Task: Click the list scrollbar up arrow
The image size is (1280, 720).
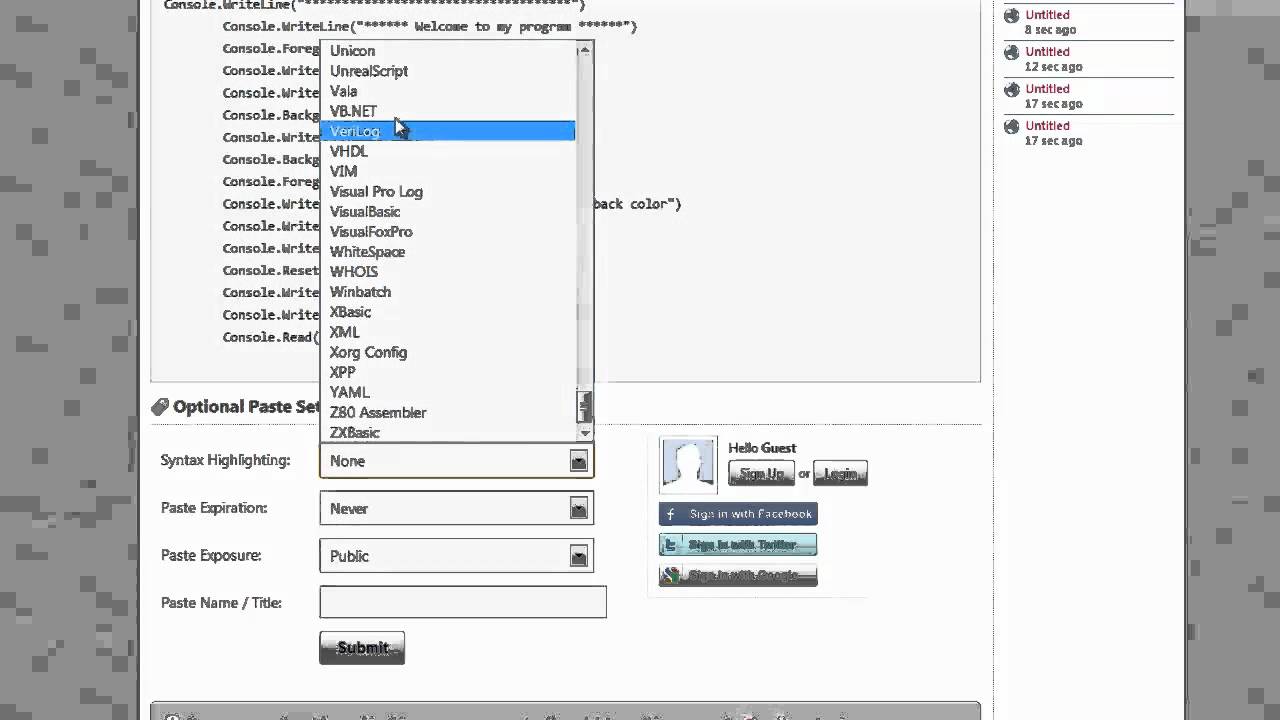Action: click(585, 49)
